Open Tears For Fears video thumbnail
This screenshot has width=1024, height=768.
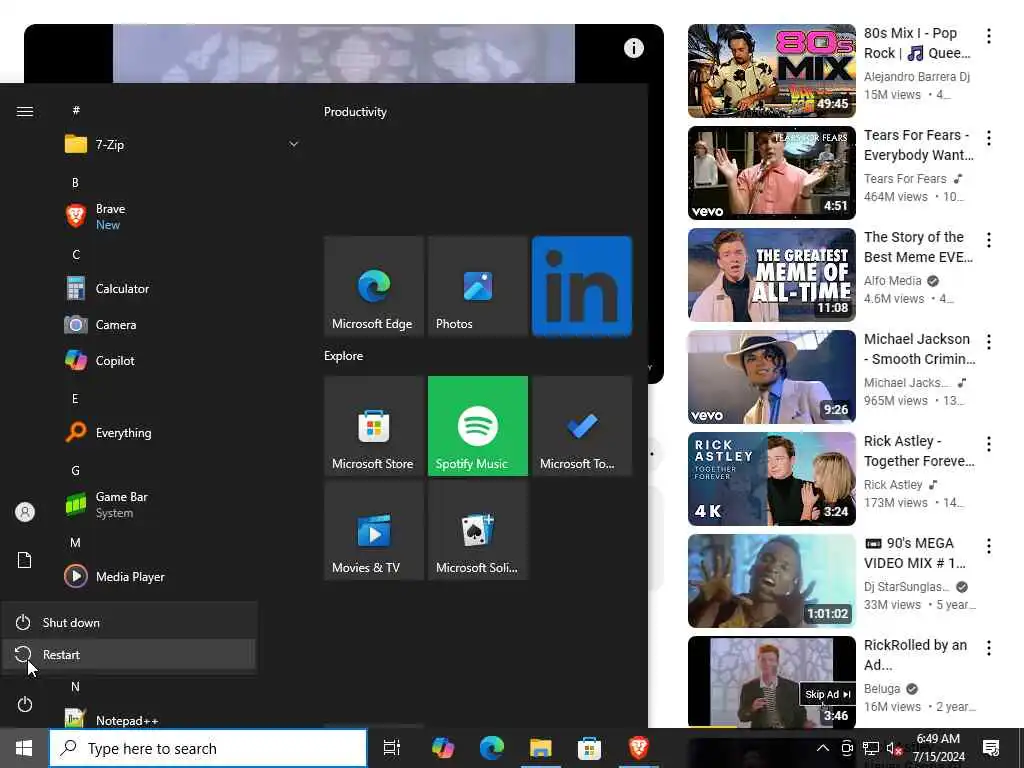pyautogui.click(x=771, y=172)
